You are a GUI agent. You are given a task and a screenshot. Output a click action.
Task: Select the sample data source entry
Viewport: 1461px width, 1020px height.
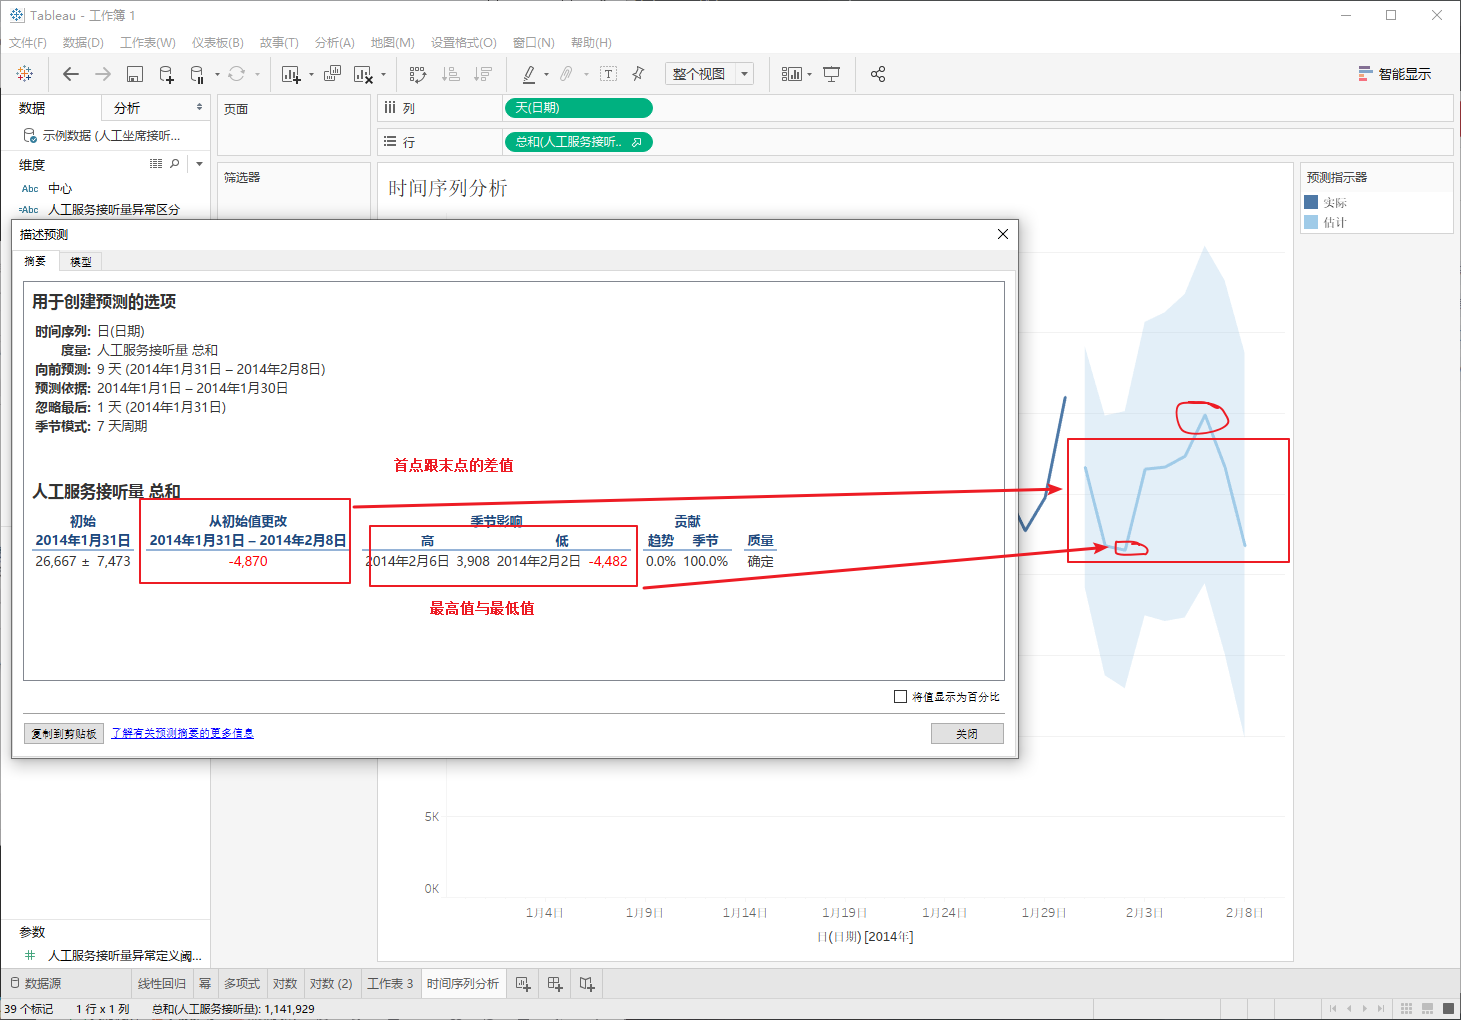point(102,135)
